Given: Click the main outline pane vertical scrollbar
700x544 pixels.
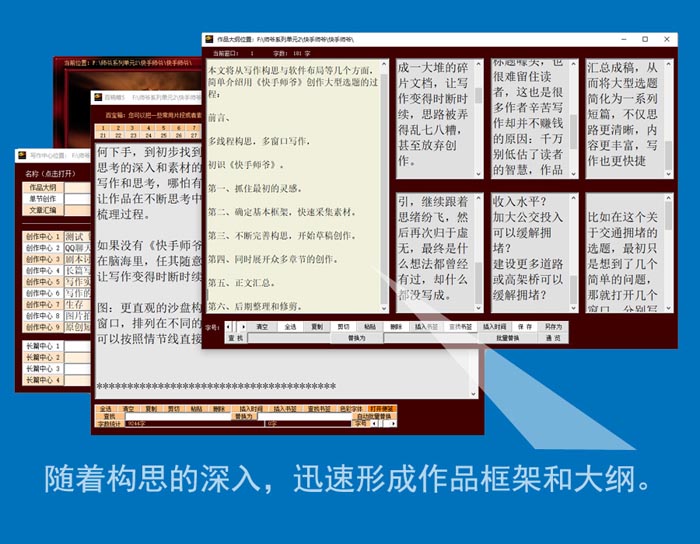Looking at the screenshot, I should coord(384,186).
